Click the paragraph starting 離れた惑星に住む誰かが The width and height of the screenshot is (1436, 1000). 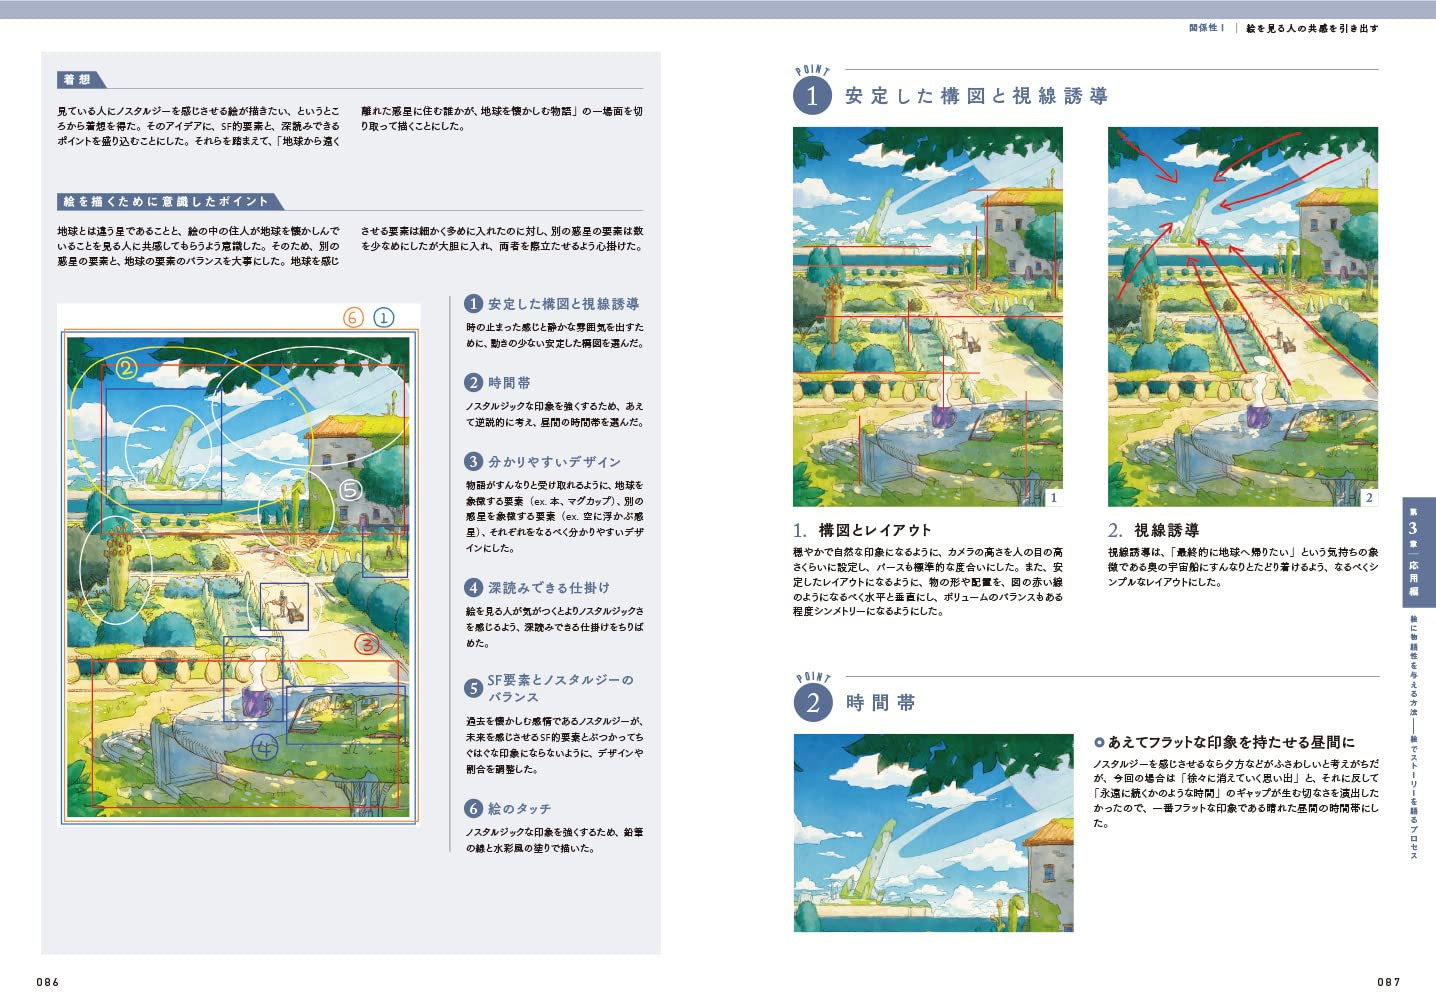(502, 119)
